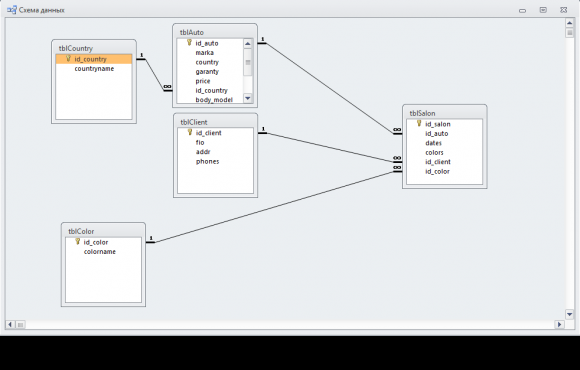The image size is (580, 370).
Task: Select the dates field in tblSalon
Action: coord(444,143)
